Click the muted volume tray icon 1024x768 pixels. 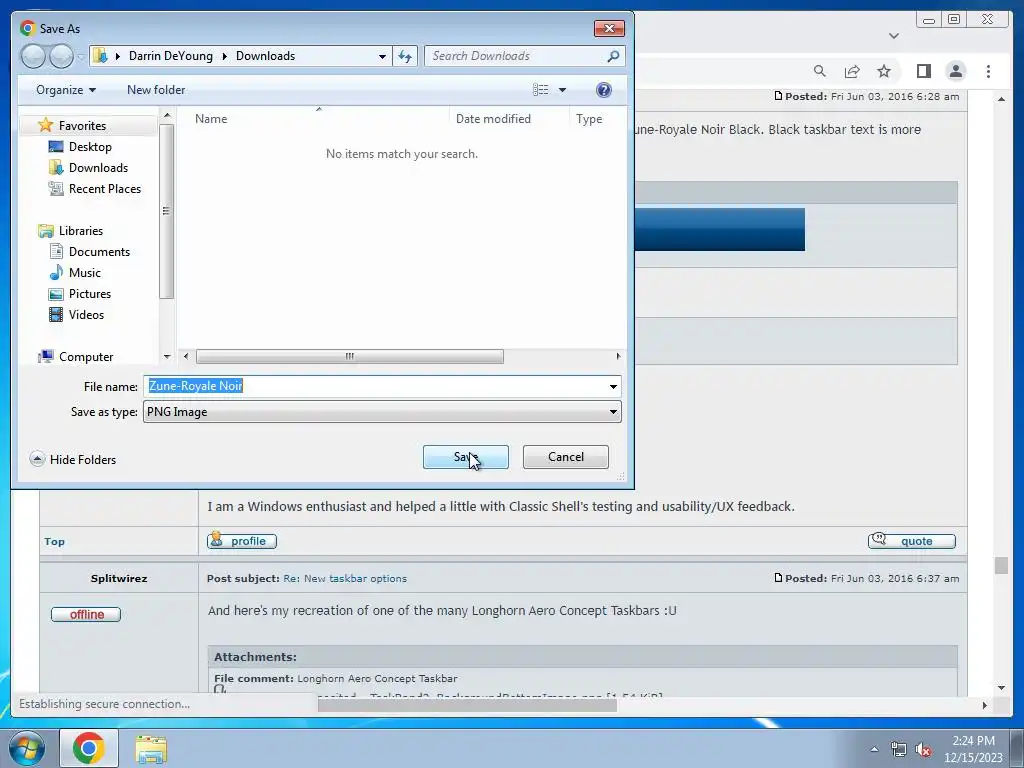(923, 750)
